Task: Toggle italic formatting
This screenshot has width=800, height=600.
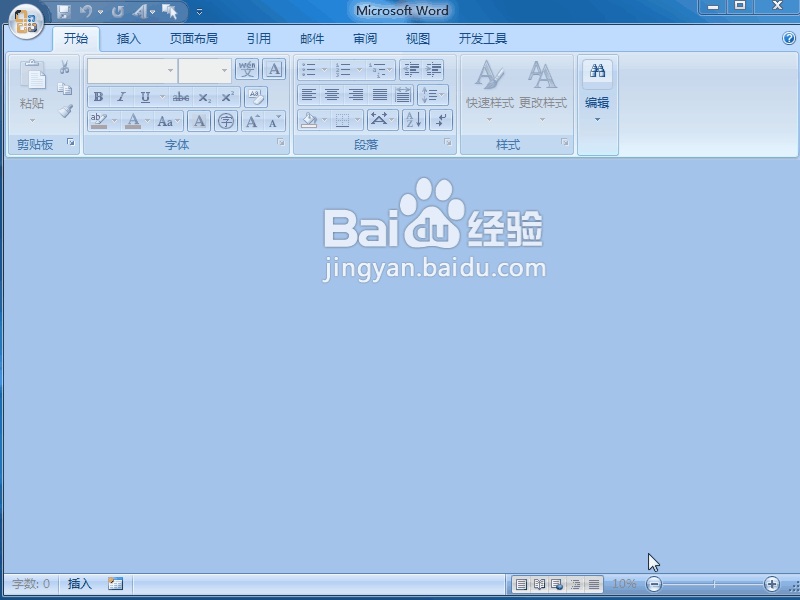Action: [x=121, y=96]
